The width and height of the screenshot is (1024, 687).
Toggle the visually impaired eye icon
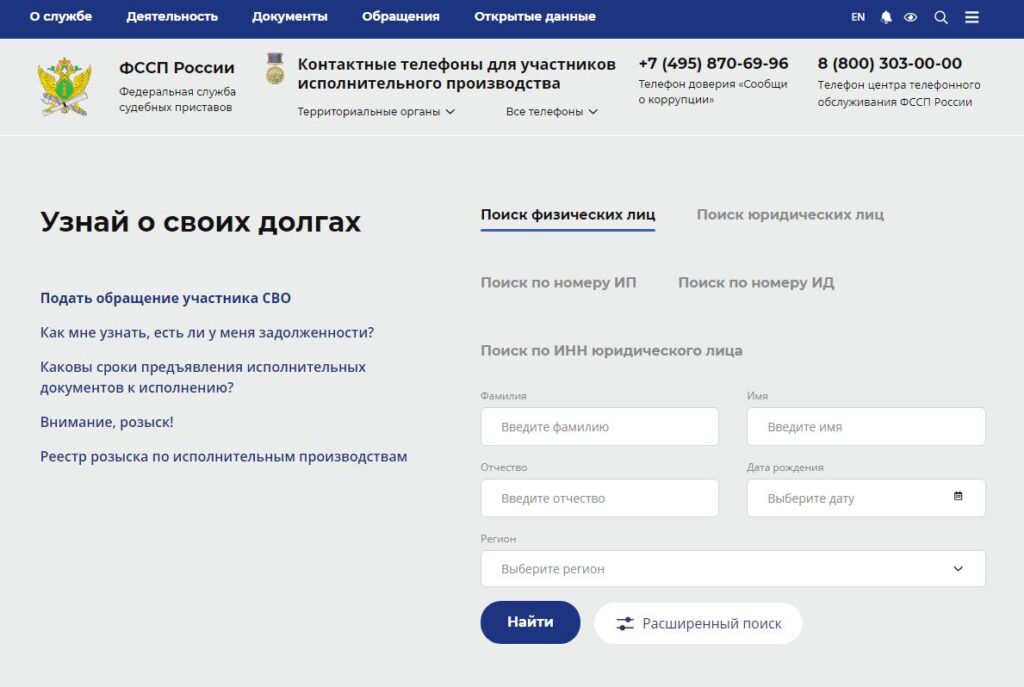click(910, 17)
